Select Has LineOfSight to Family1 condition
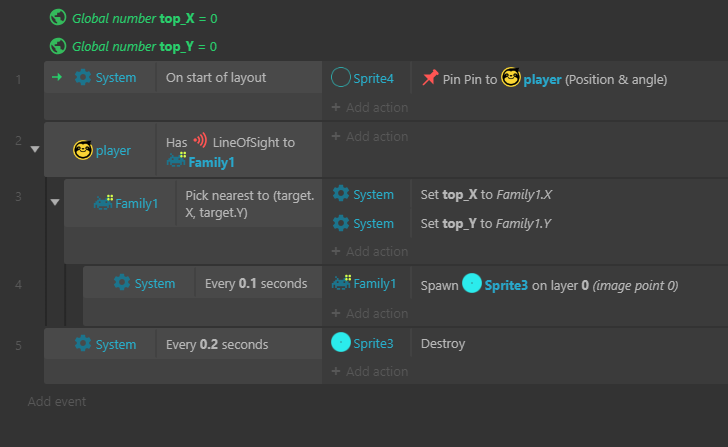The height and width of the screenshot is (447, 728). tap(231, 152)
